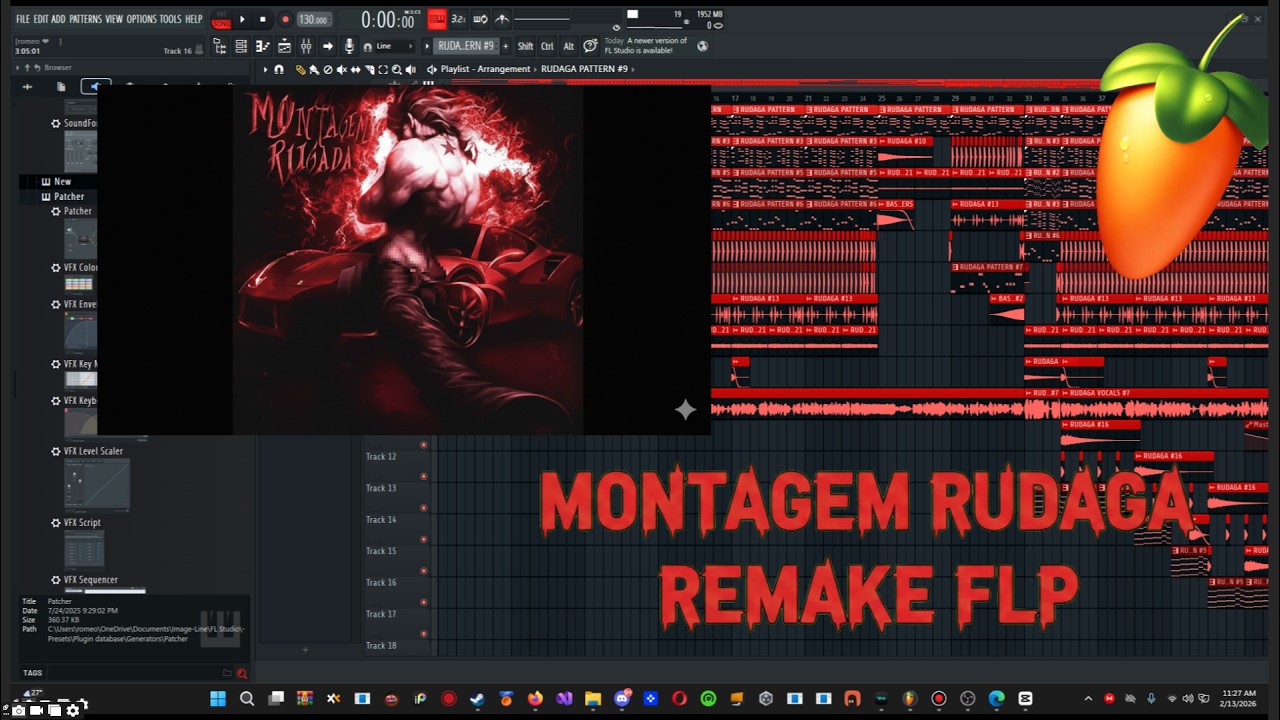Screen dimensions: 1280x720
Task: Select the Slip tool in playlist toolbar
Action: click(x=355, y=69)
